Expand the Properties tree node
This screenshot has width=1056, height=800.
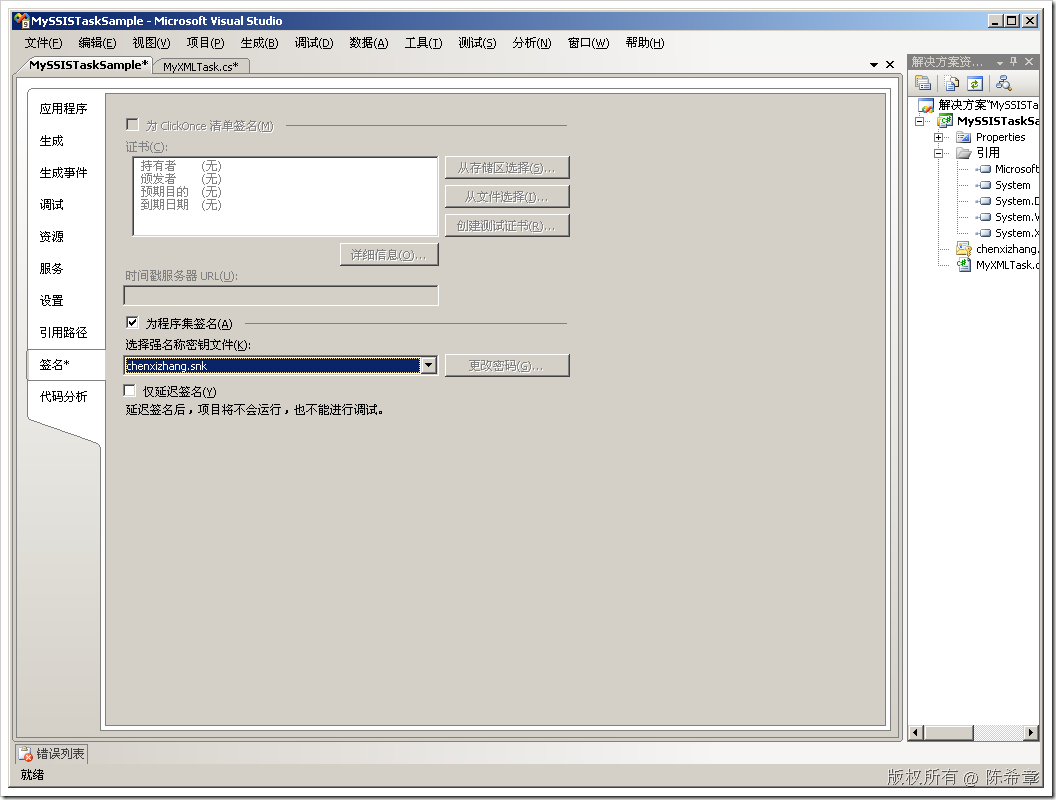click(x=938, y=137)
